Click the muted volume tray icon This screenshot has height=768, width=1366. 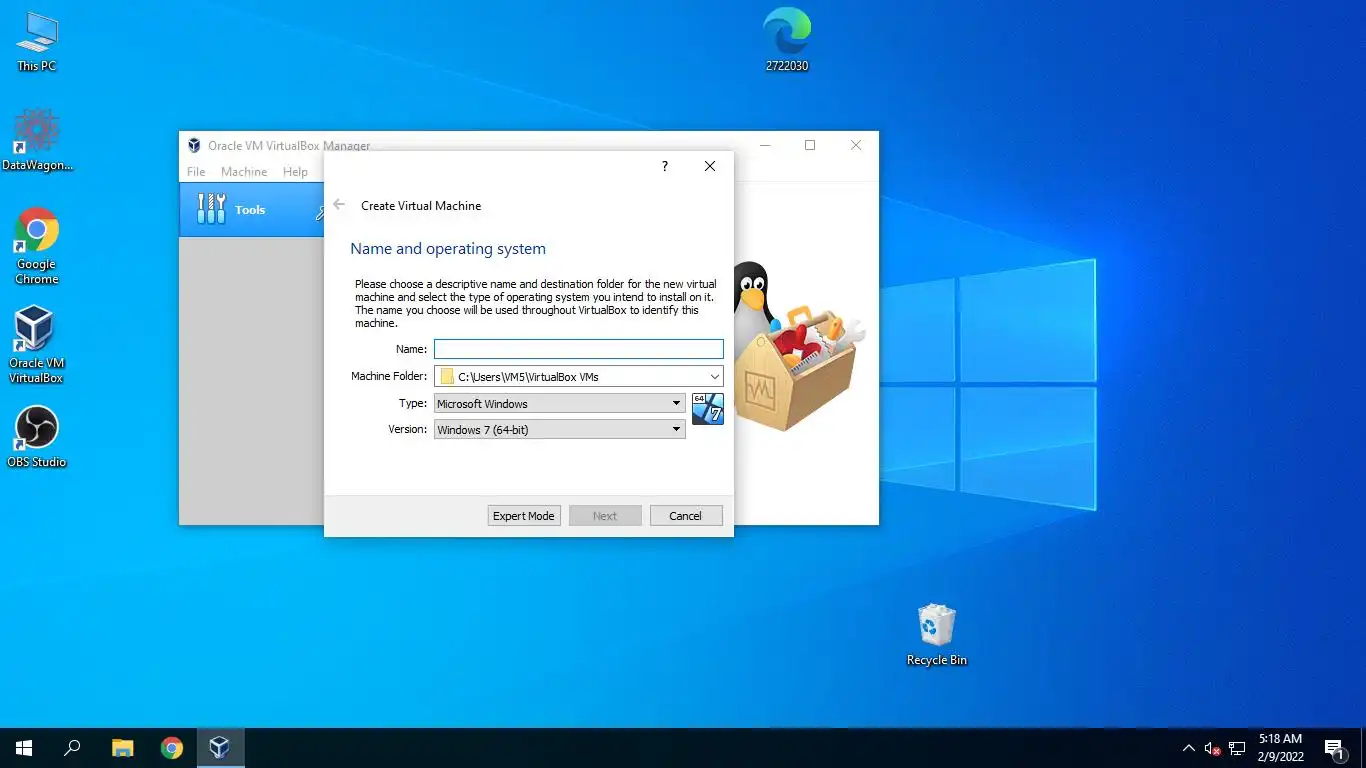tap(1212, 748)
